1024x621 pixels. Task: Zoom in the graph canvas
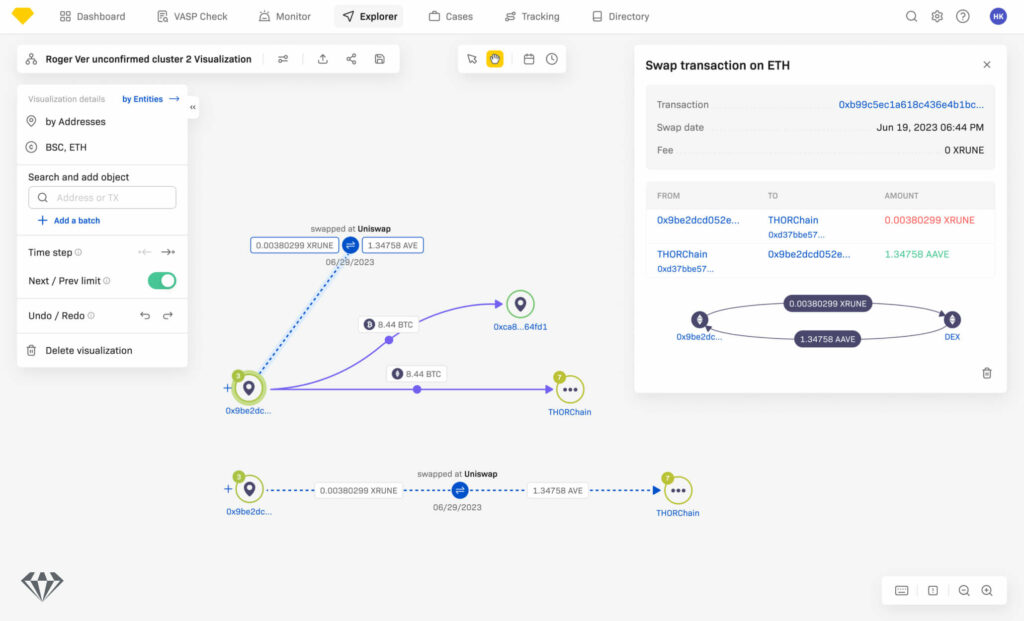coord(987,590)
